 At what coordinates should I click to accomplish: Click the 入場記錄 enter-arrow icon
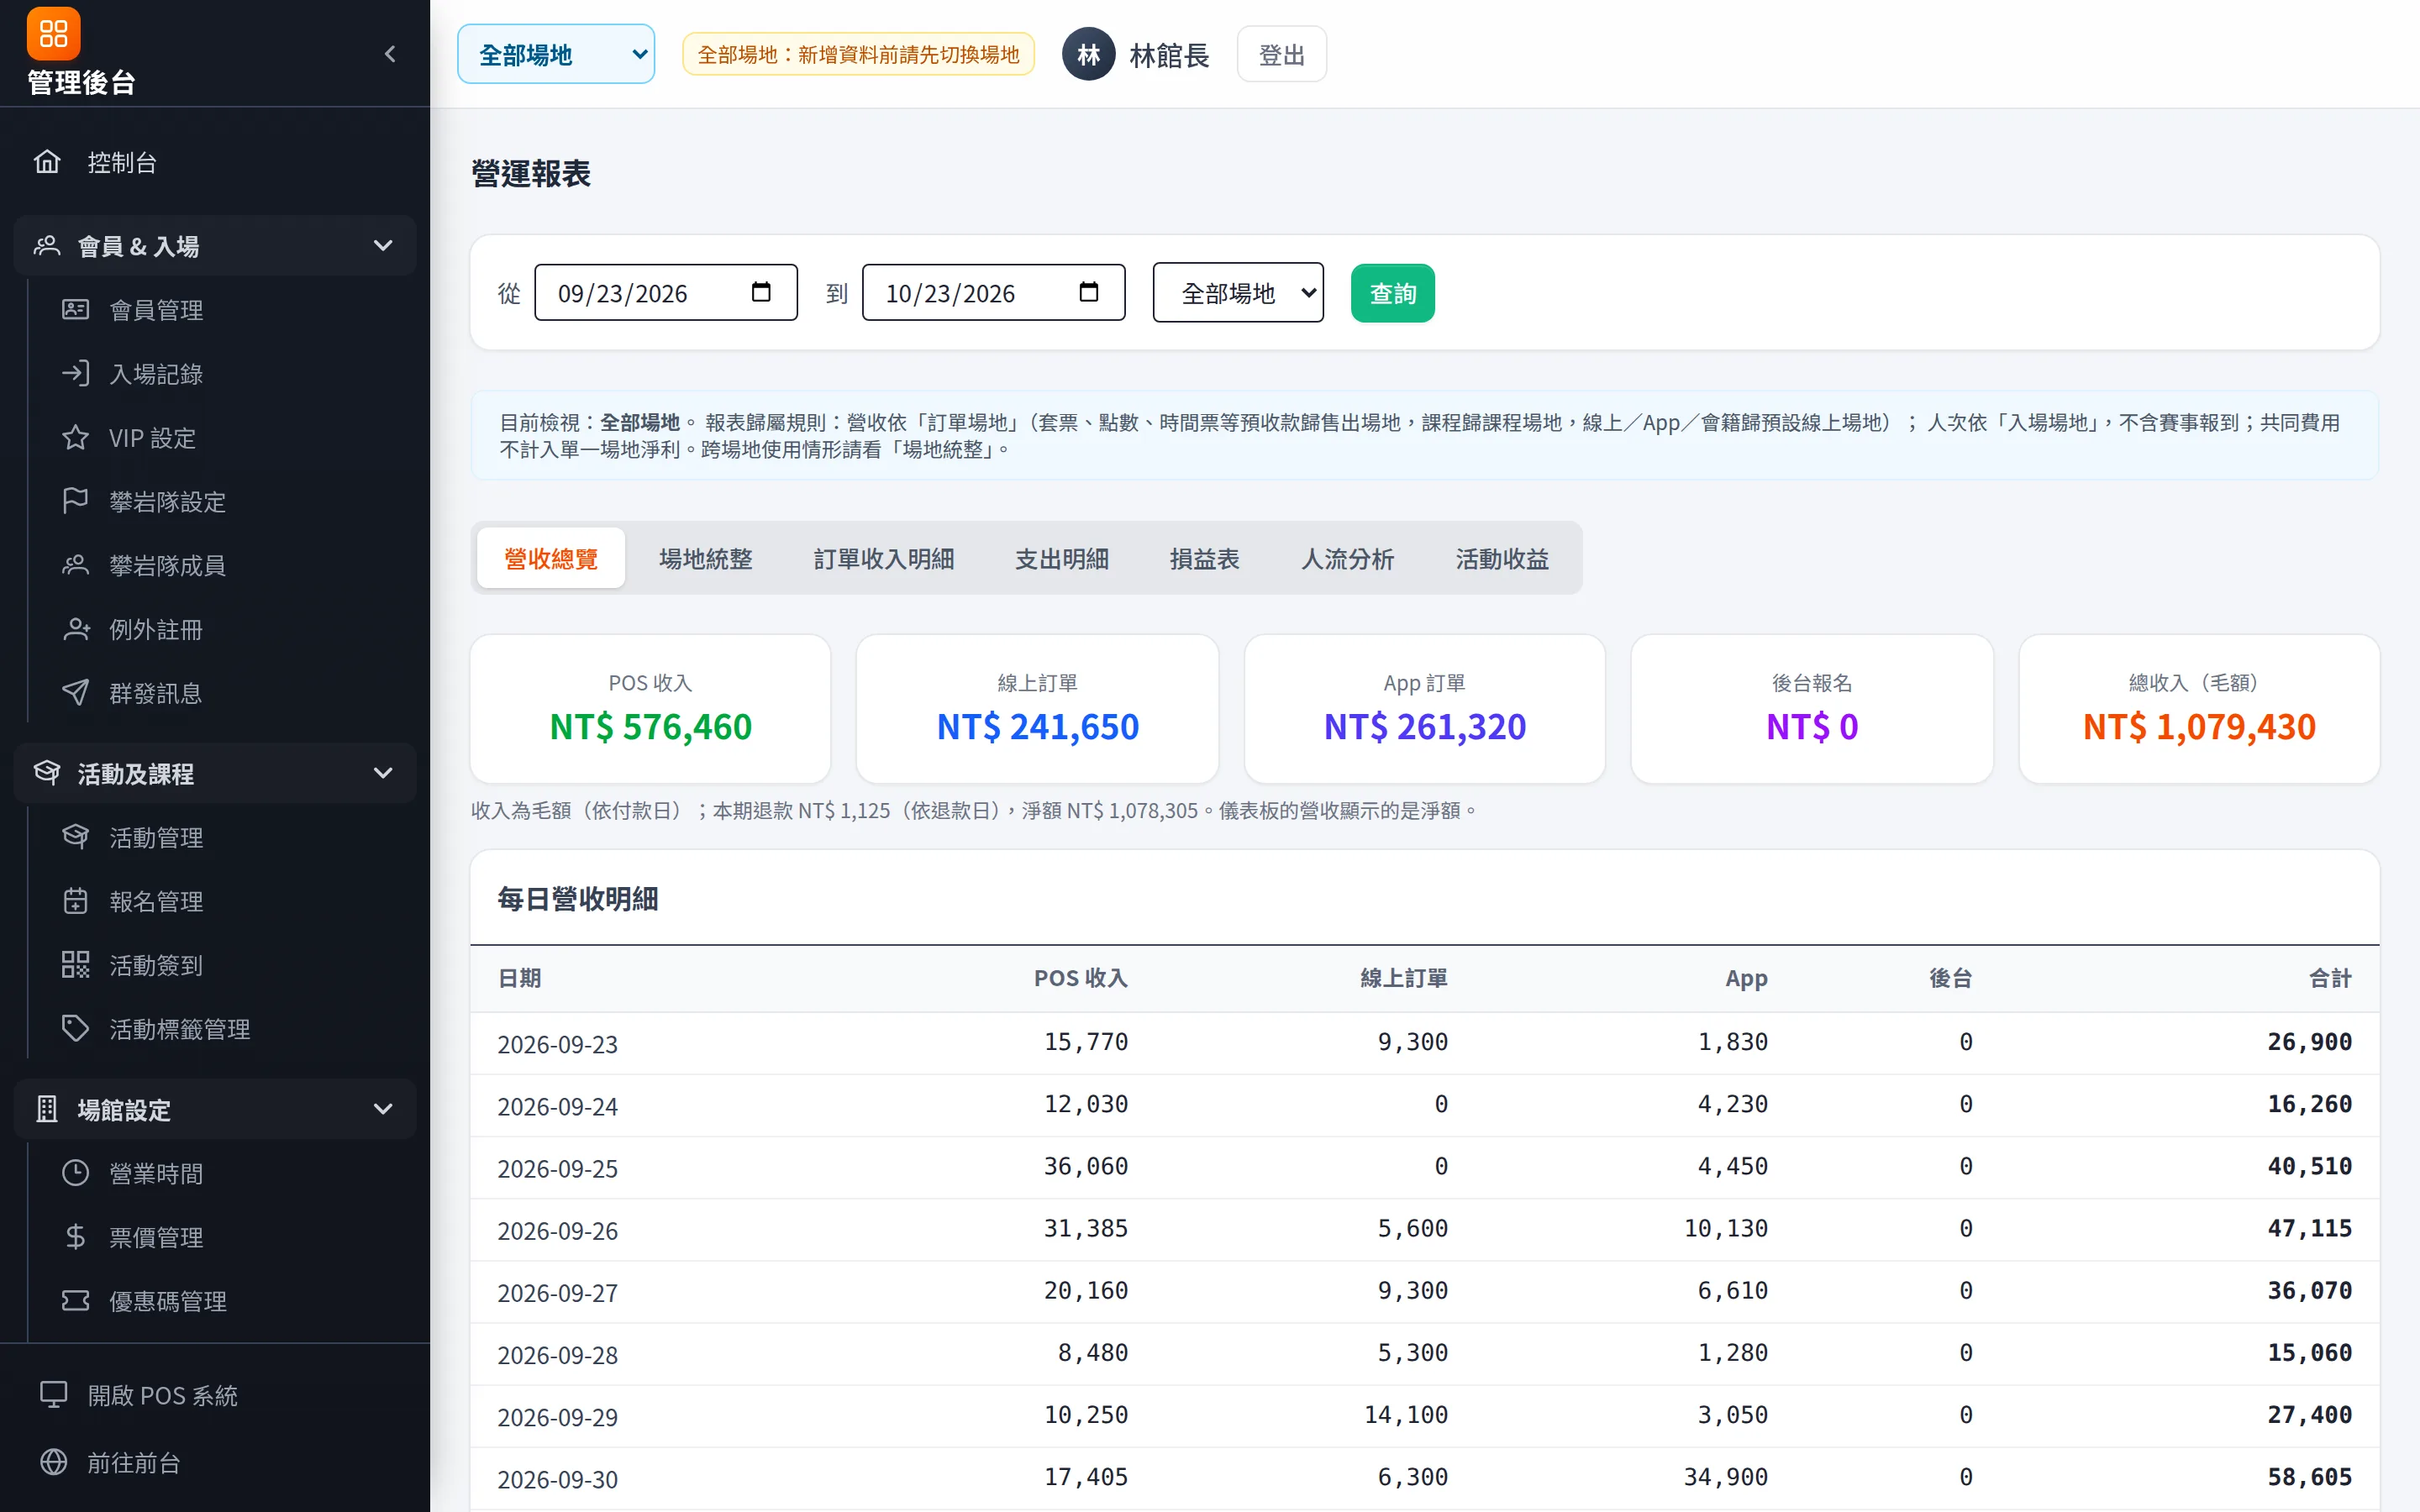click(x=75, y=374)
